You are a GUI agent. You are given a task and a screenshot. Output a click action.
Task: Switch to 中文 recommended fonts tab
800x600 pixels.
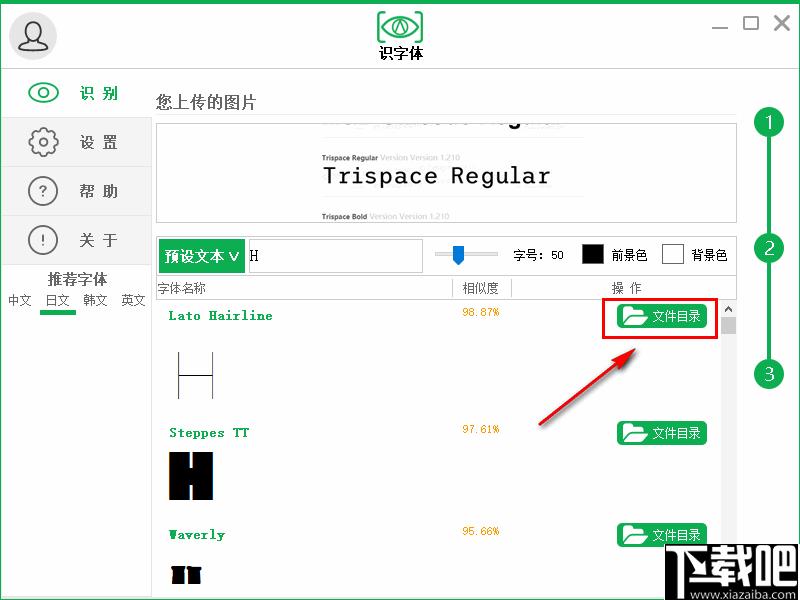click(x=20, y=300)
